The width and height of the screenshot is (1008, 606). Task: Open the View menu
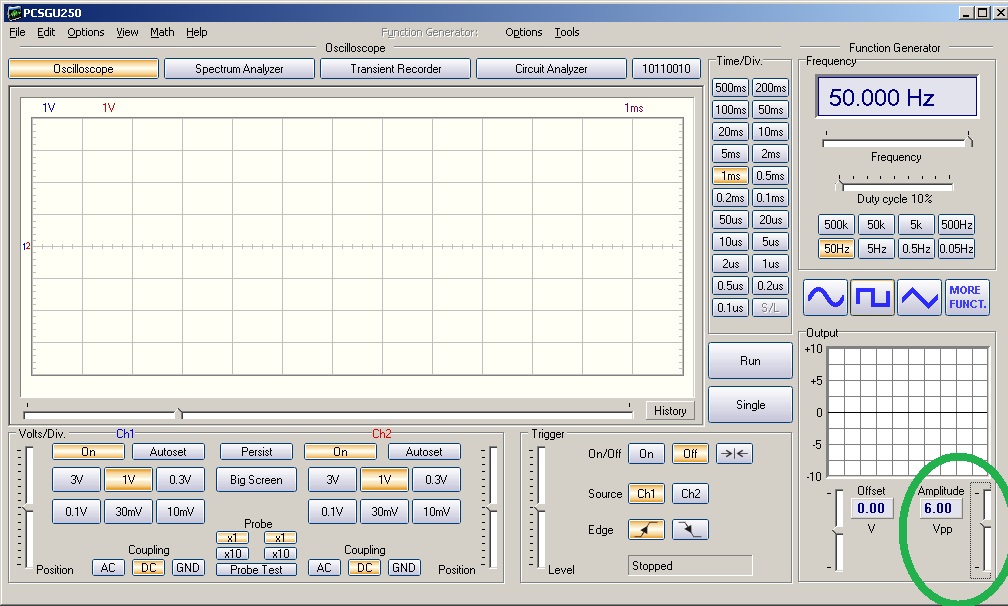[127, 32]
